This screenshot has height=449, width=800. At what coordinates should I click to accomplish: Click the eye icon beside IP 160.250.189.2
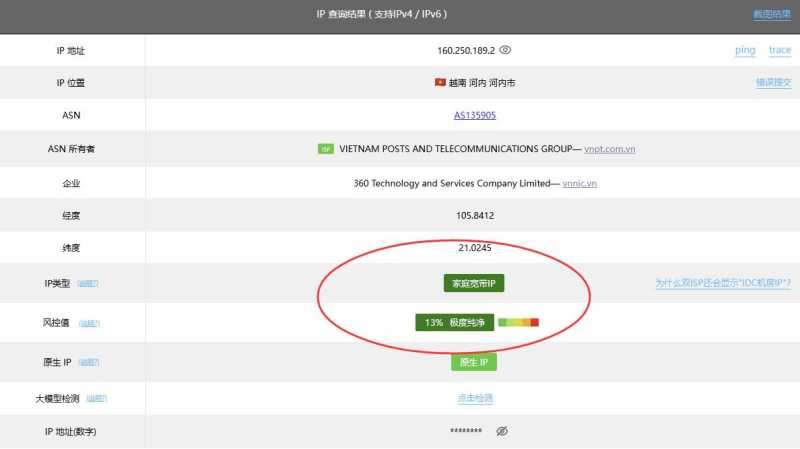coord(506,50)
